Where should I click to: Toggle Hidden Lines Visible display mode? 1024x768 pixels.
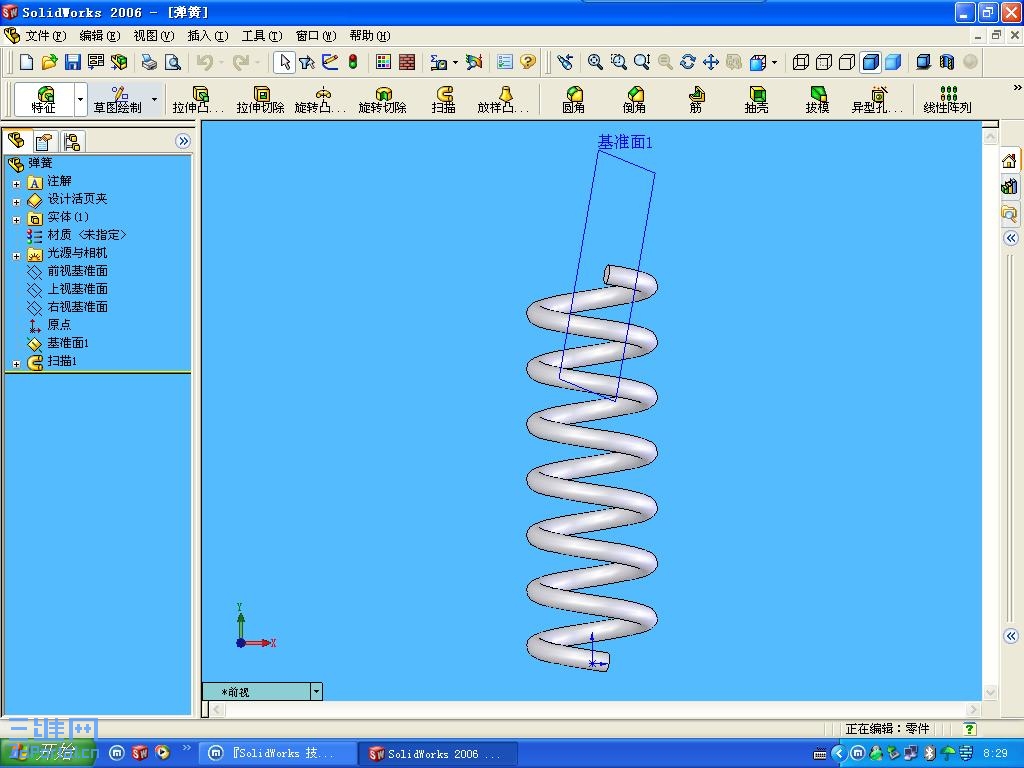pyautogui.click(x=824, y=62)
